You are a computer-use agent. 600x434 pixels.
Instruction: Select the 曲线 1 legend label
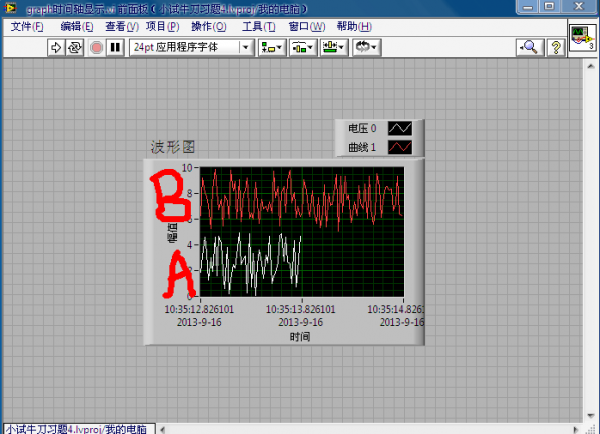tap(362, 147)
